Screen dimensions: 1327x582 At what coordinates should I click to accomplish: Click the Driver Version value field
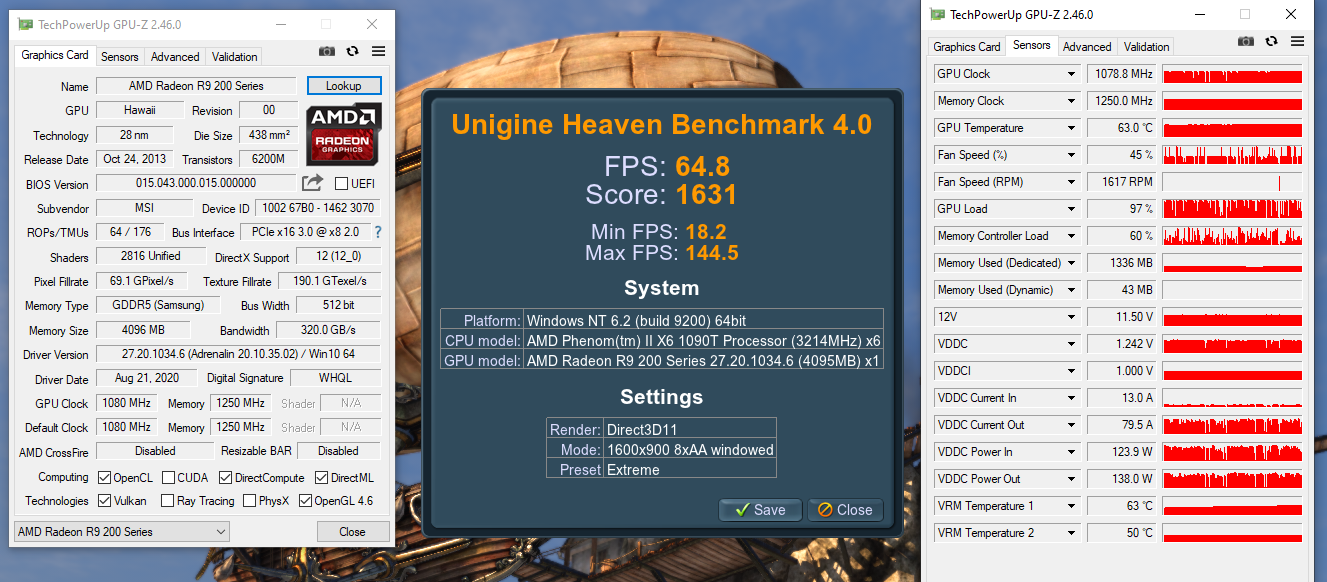point(238,354)
